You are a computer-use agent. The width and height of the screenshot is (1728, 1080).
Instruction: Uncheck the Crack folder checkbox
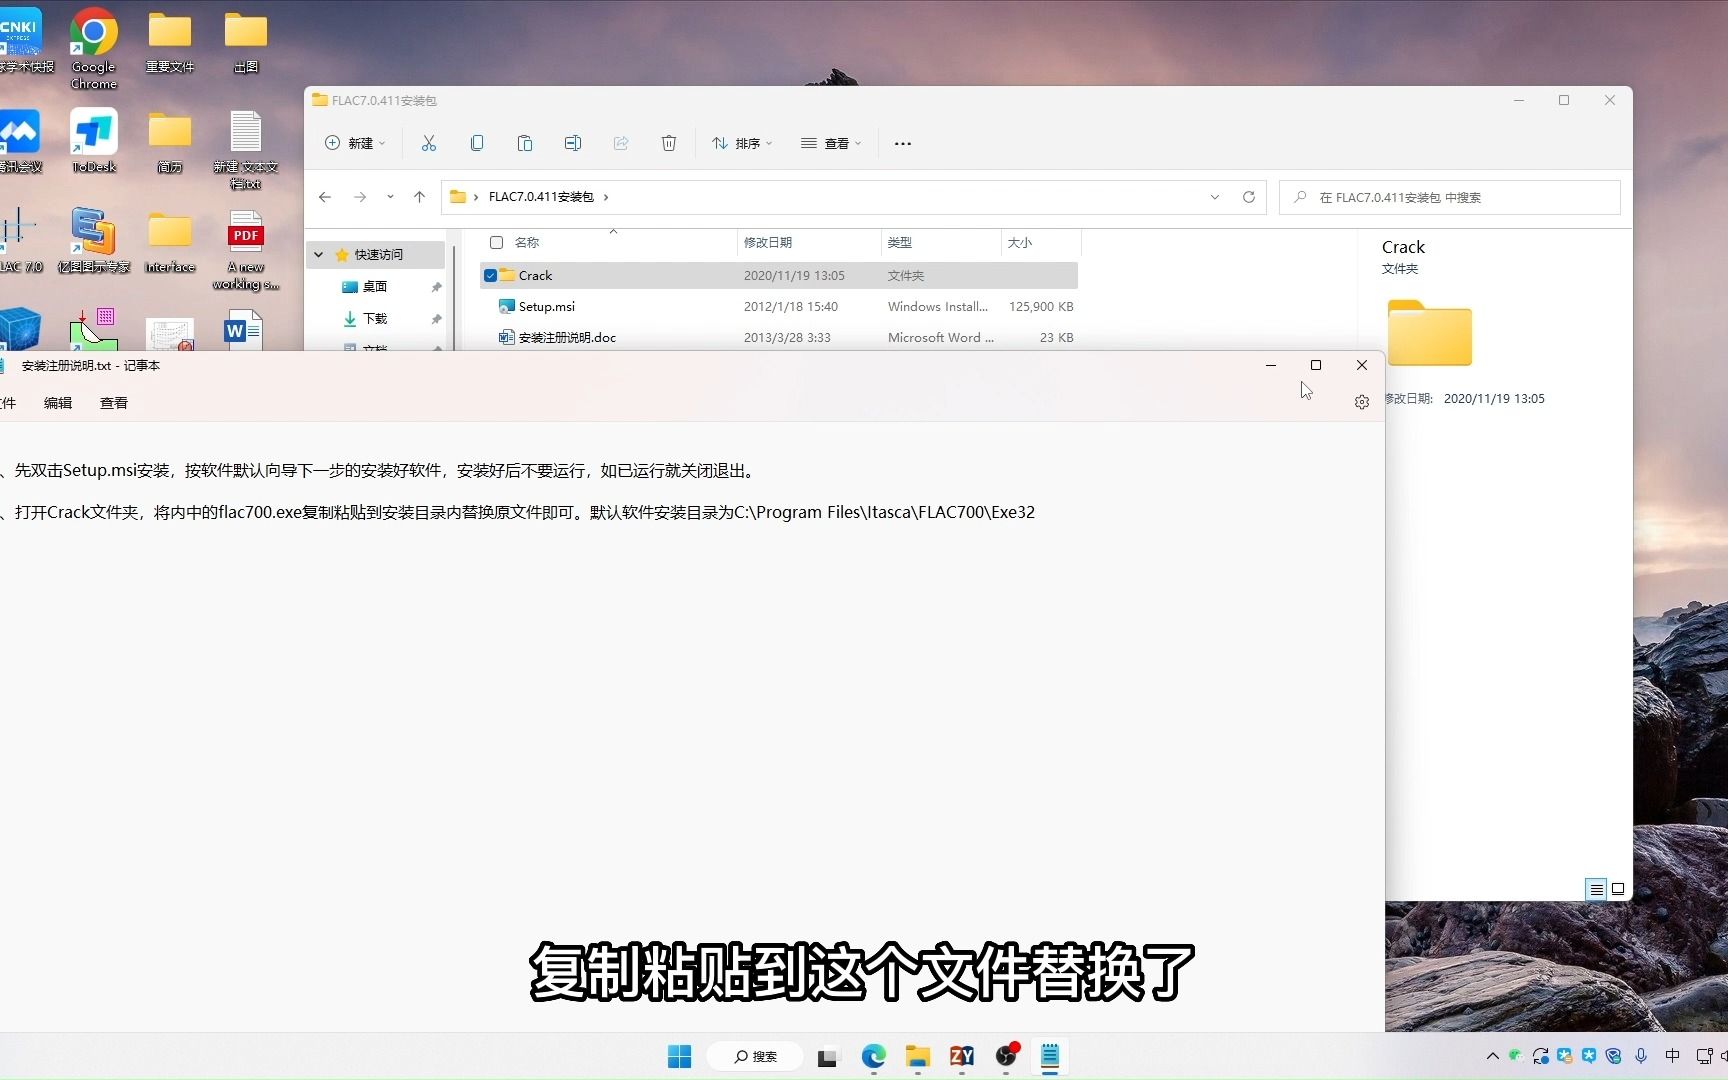click(490, 275)
